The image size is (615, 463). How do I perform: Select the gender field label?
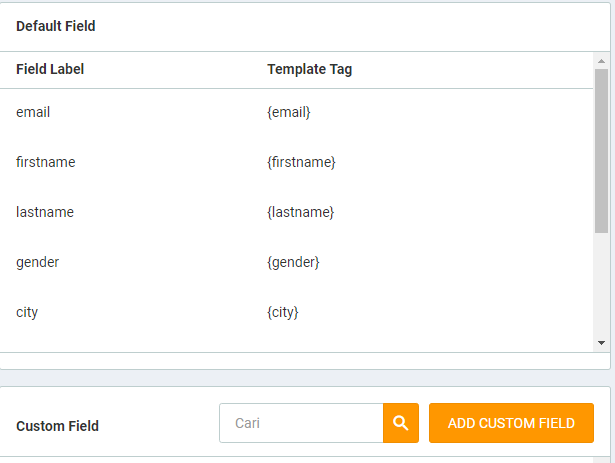coord(38,262)
